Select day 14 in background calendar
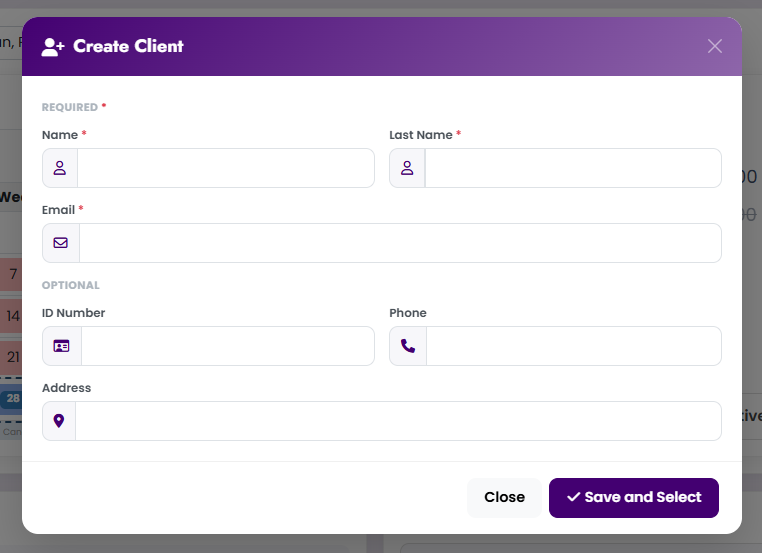 pyautogui.click(x=12, y=316)
